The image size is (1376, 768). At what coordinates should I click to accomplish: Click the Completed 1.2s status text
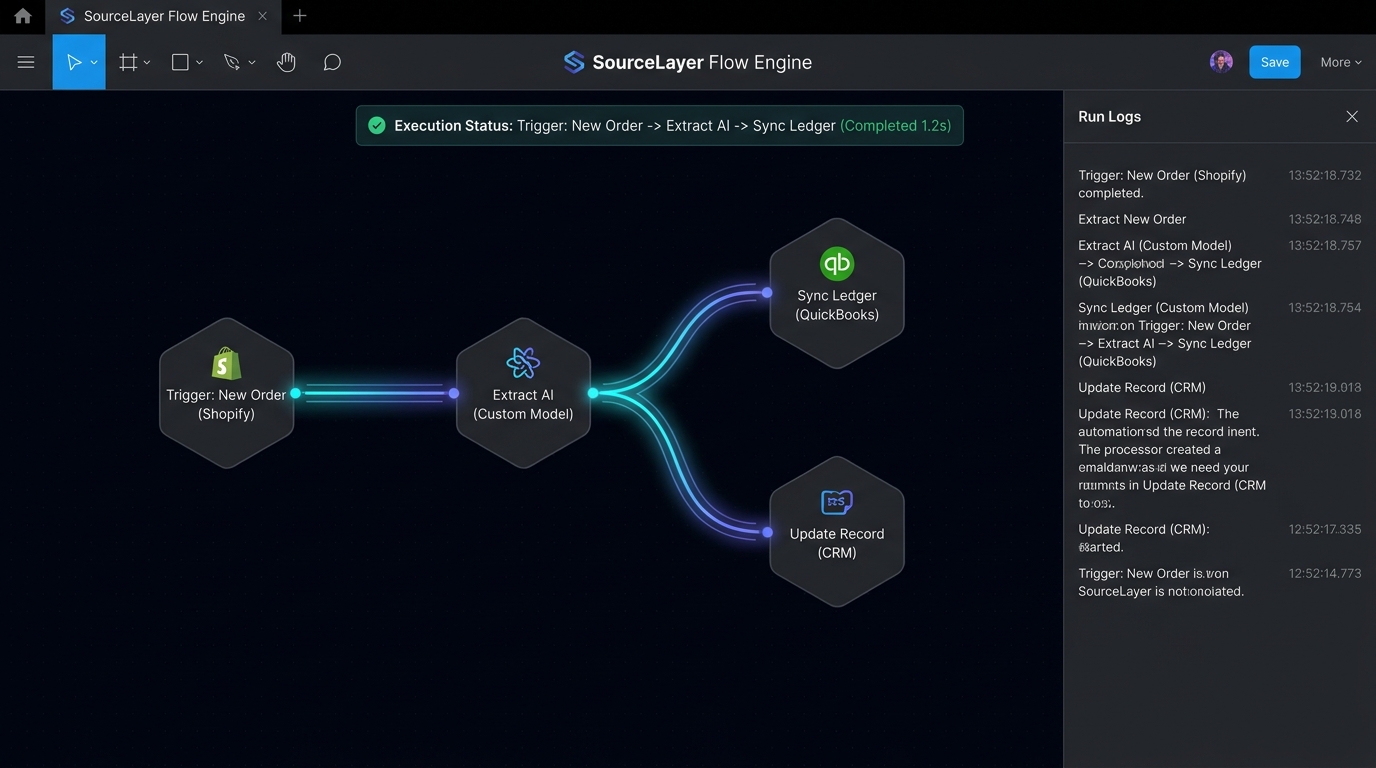pos(895,126)
